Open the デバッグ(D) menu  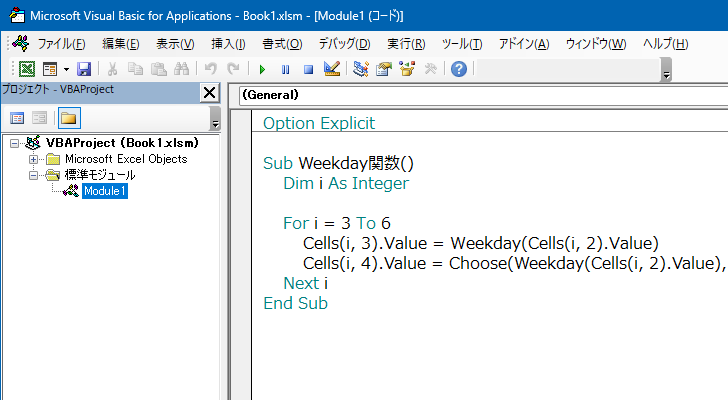[344, 44]
